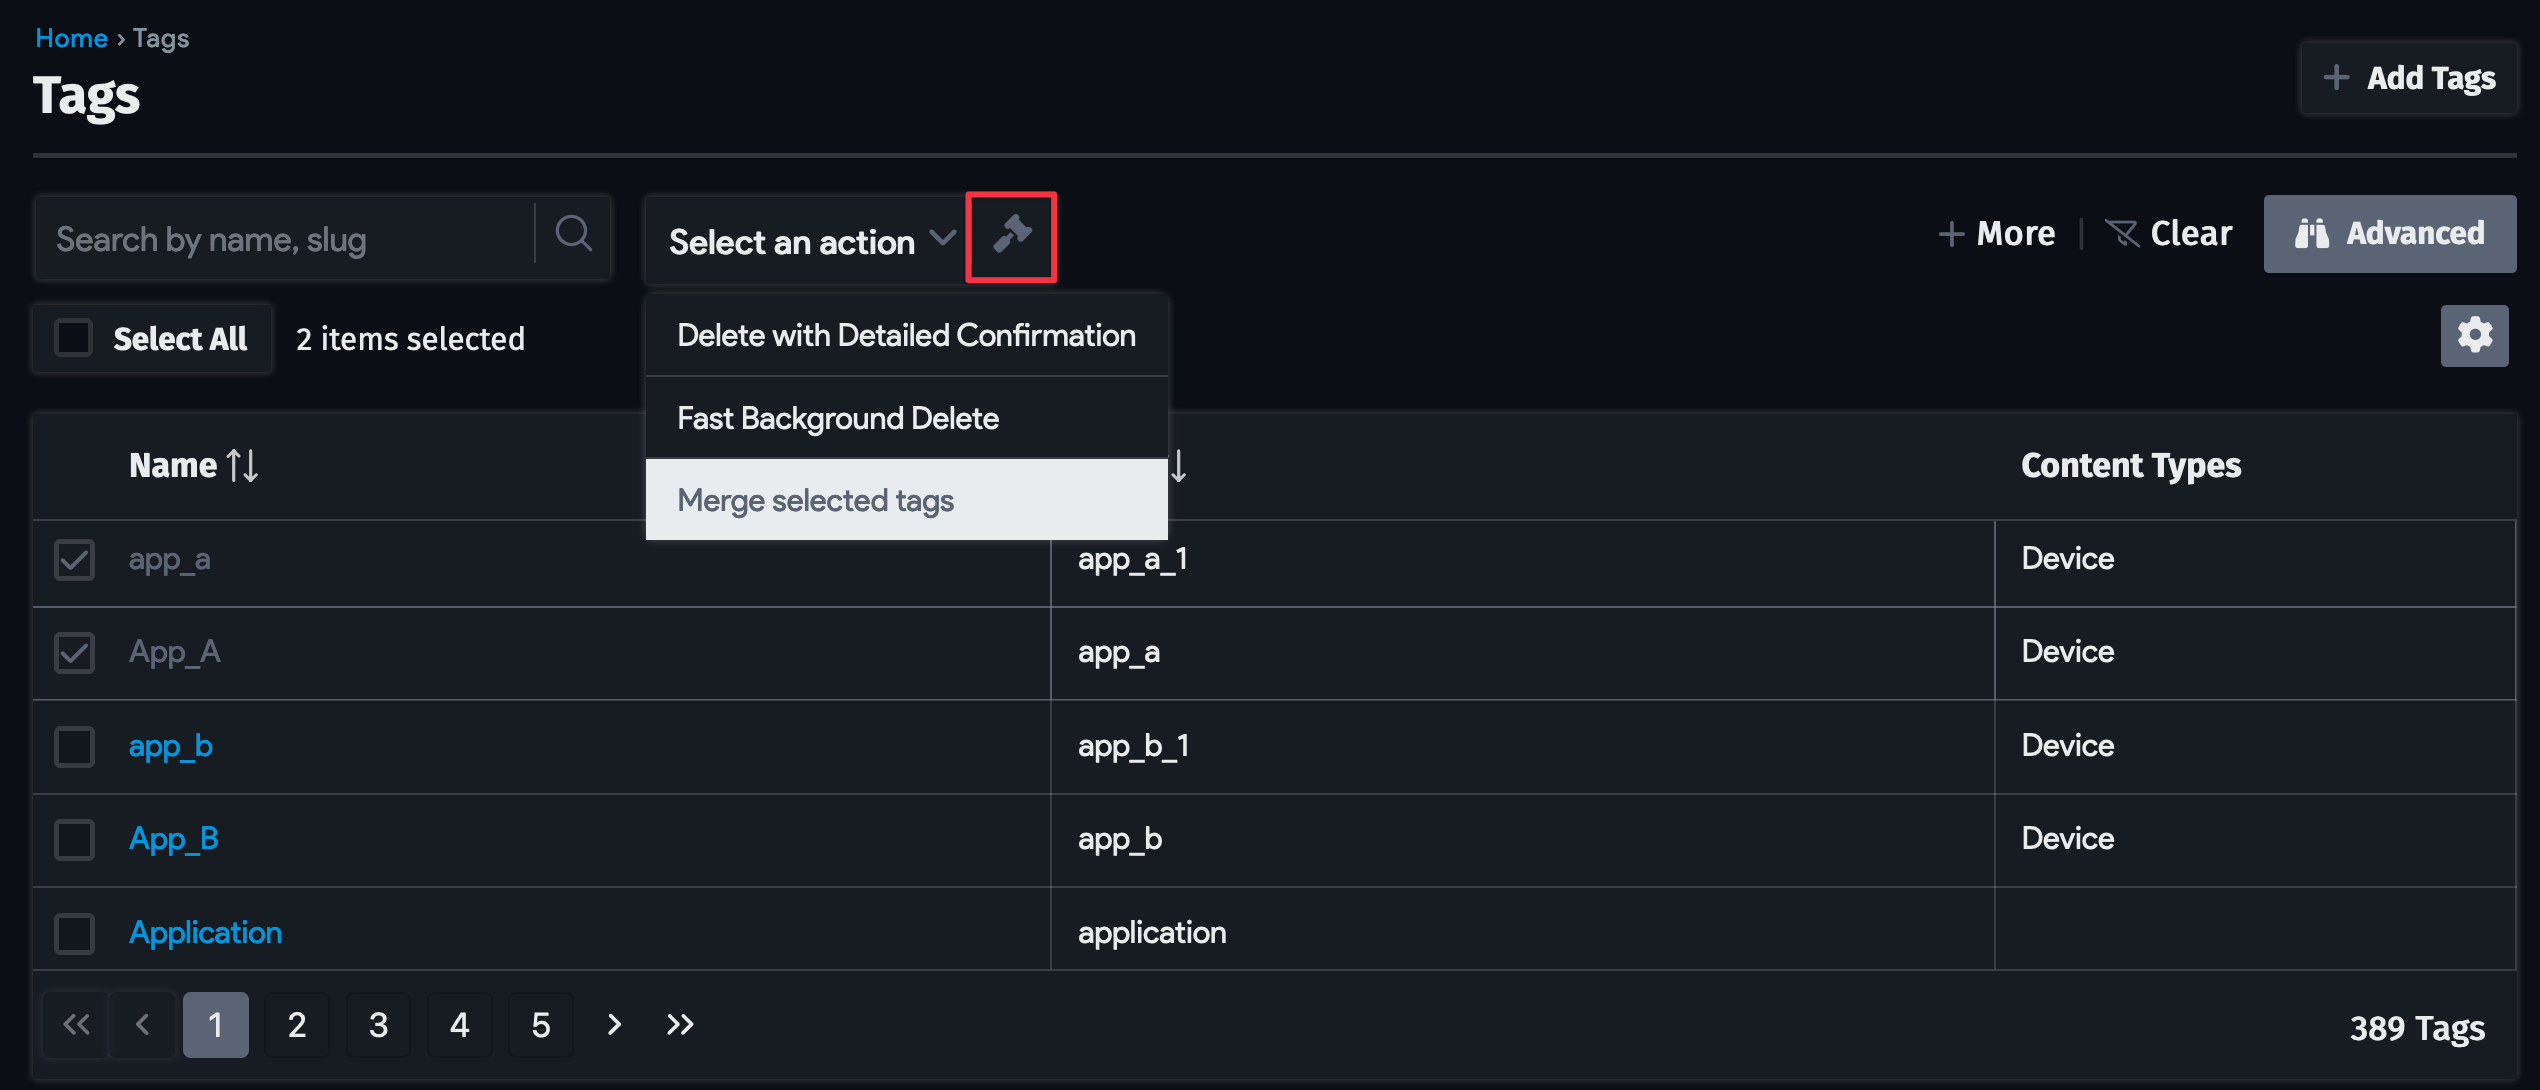Click the gavel run-action icon
Image resolution: width=2540 pixels, height=1090 pixels.
coord(1011,236)
